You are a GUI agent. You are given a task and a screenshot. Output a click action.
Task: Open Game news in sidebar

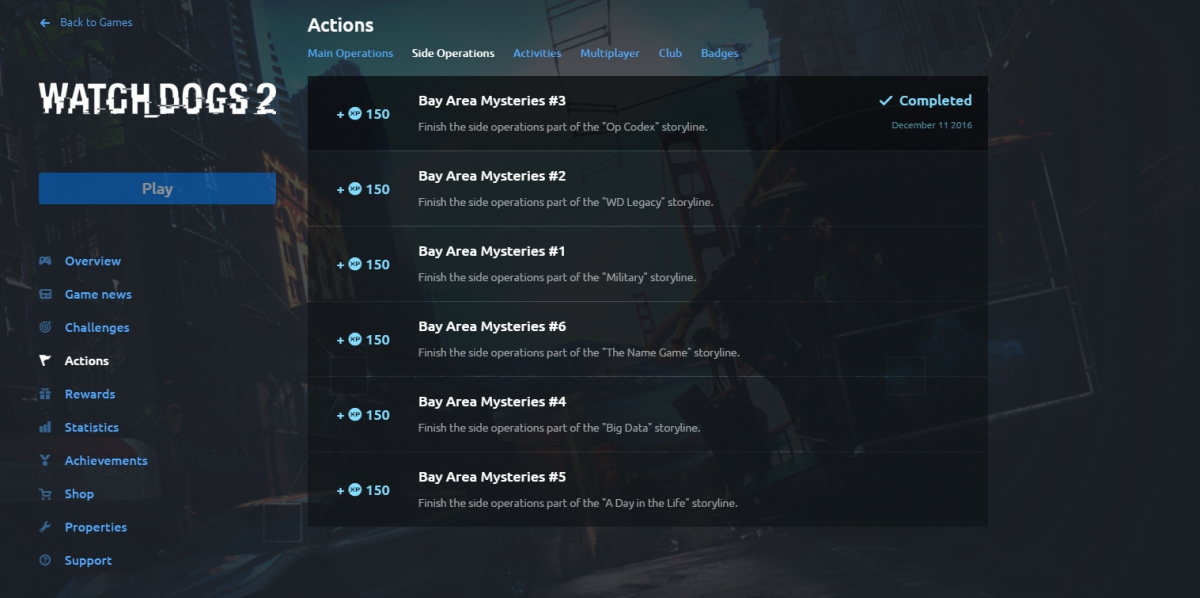pos(98,294)
